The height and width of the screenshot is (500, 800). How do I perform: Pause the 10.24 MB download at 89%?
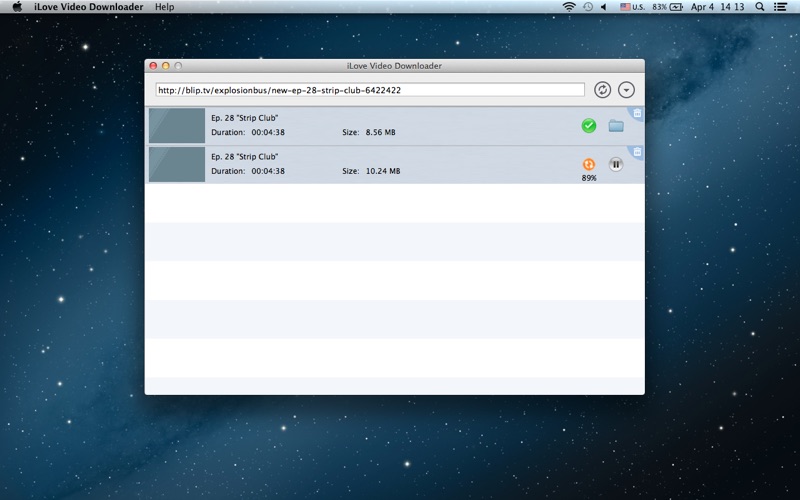[x=616, y=164]
